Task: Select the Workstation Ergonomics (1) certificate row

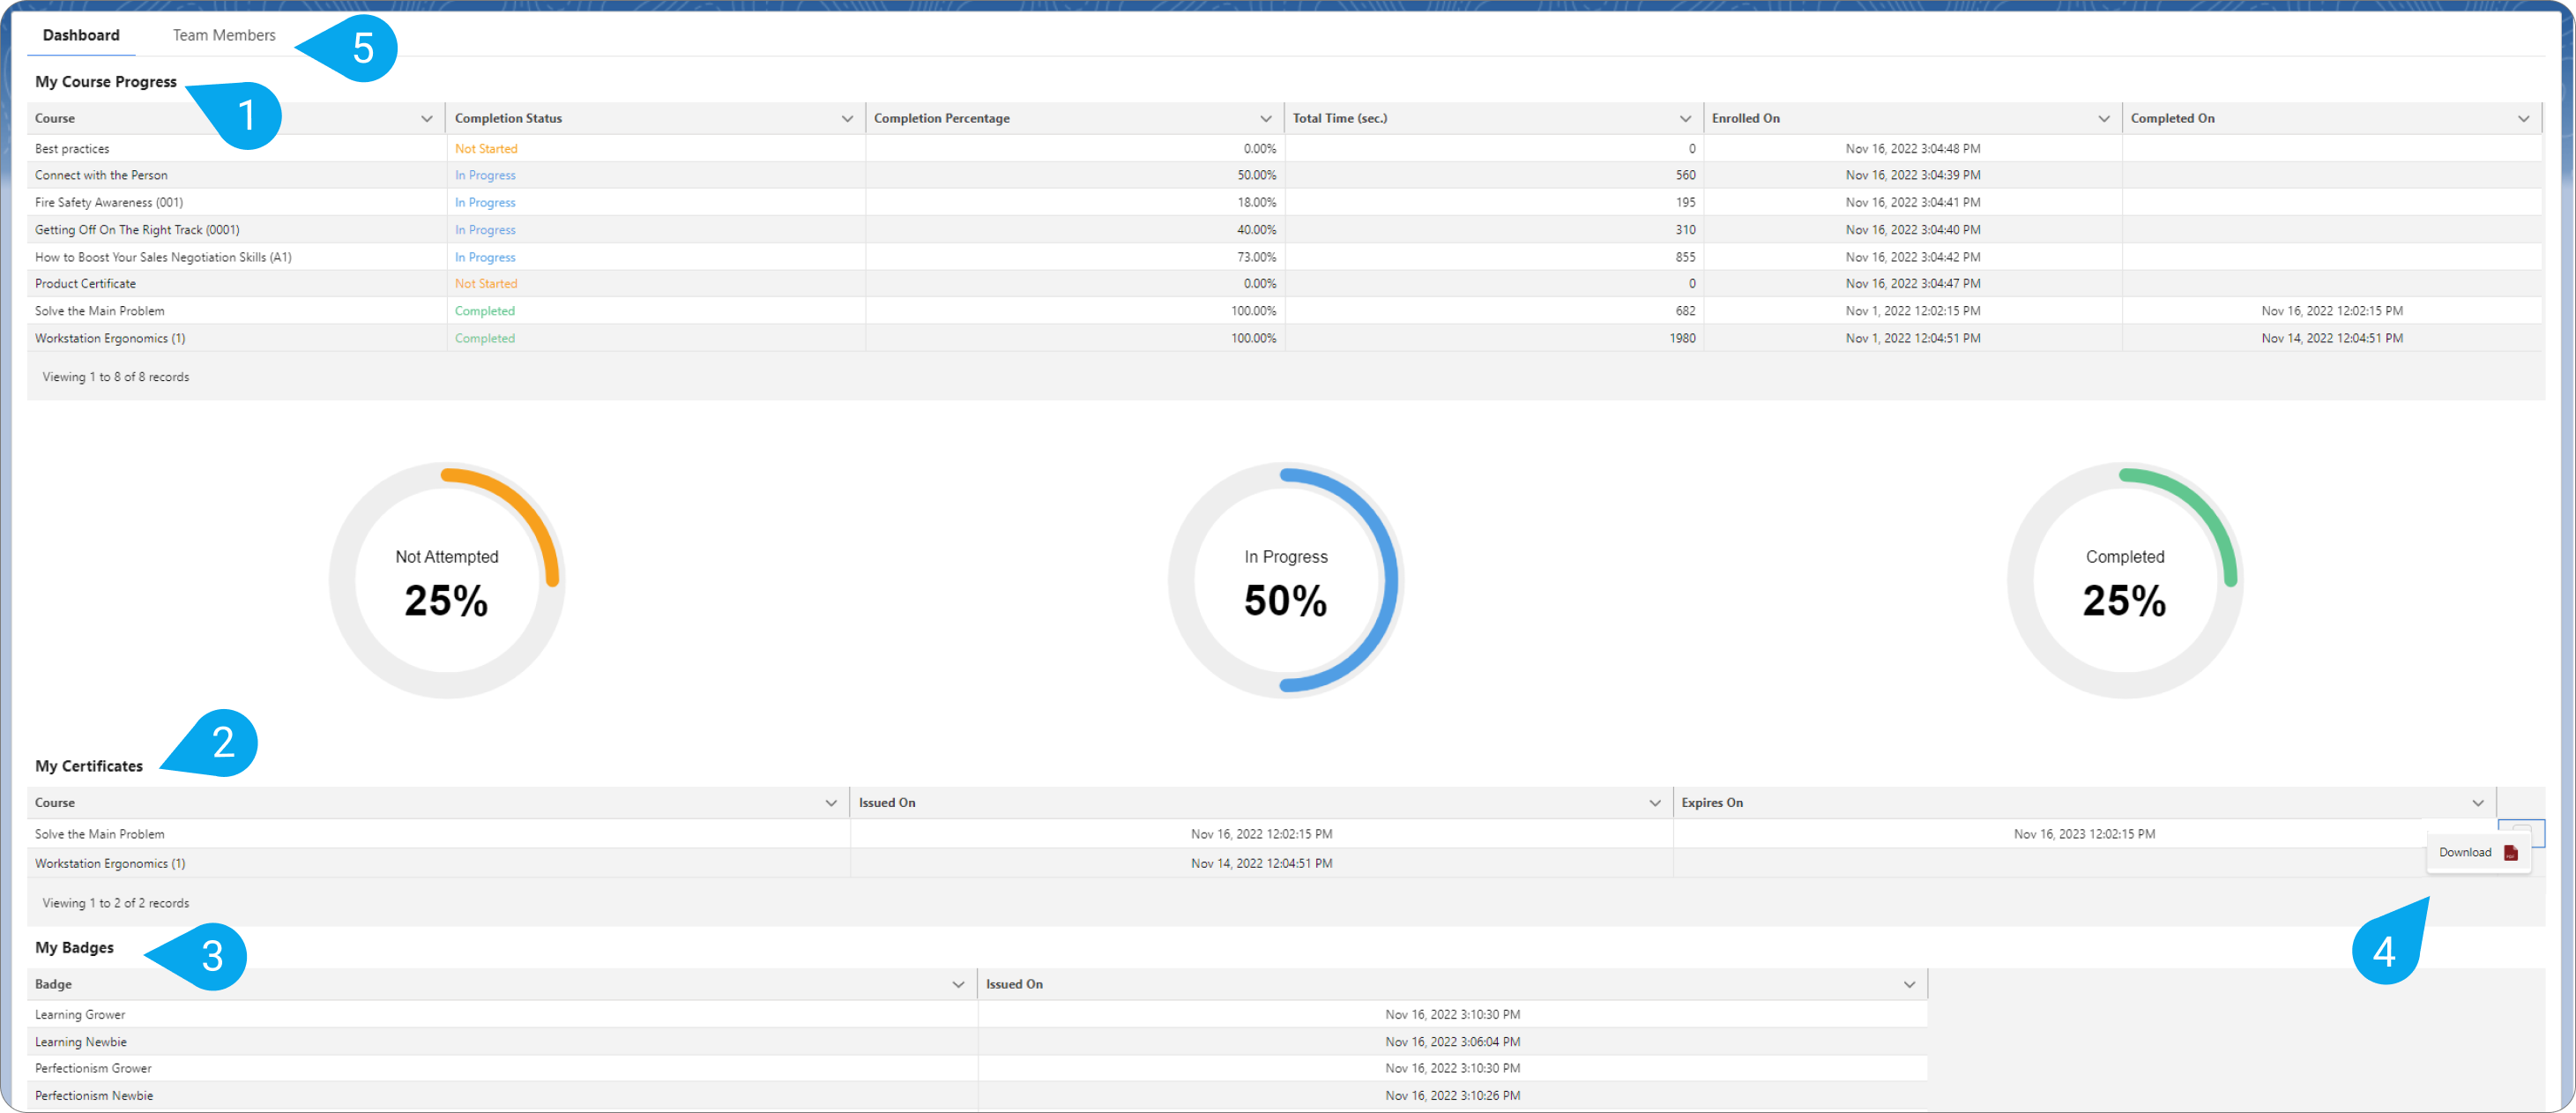Action: 110,863
